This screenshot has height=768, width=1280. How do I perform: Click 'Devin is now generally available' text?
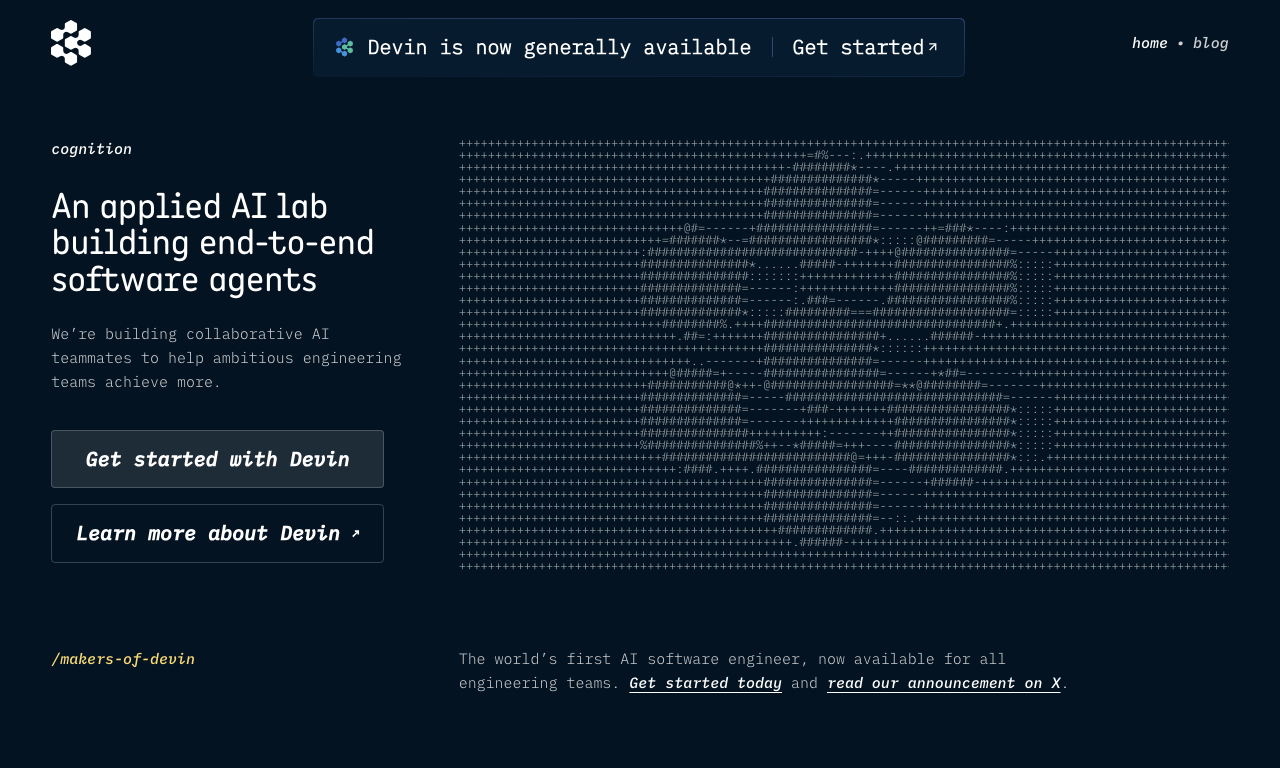coord(559,47)
